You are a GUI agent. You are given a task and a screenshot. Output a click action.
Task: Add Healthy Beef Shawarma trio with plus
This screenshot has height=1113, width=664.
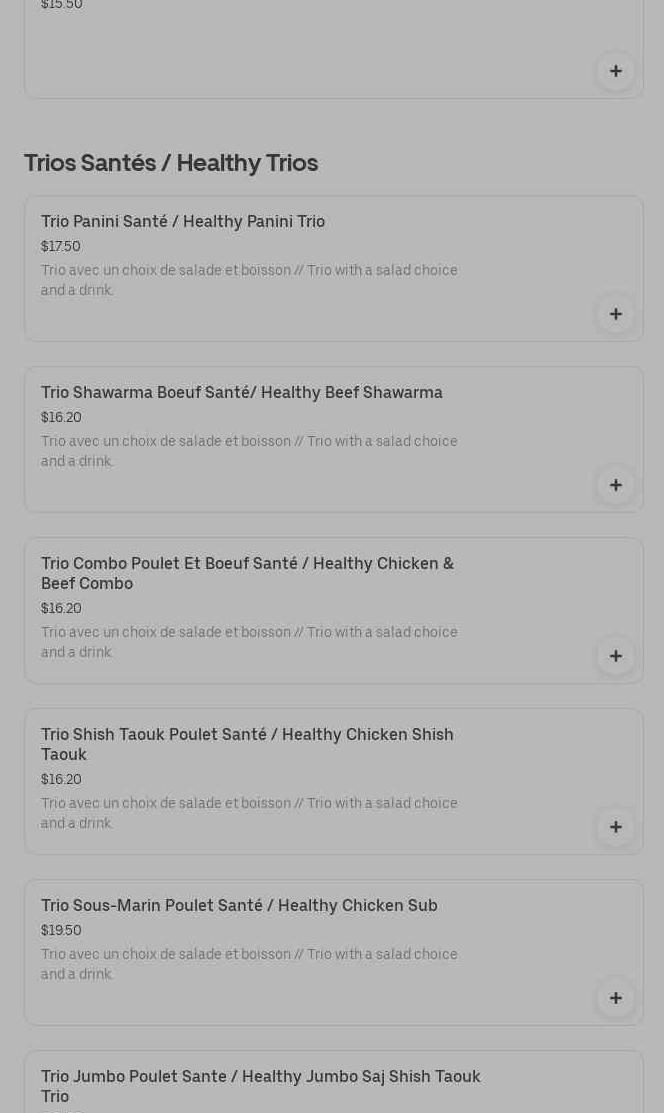pyautogui.click(x=616, y=485)
